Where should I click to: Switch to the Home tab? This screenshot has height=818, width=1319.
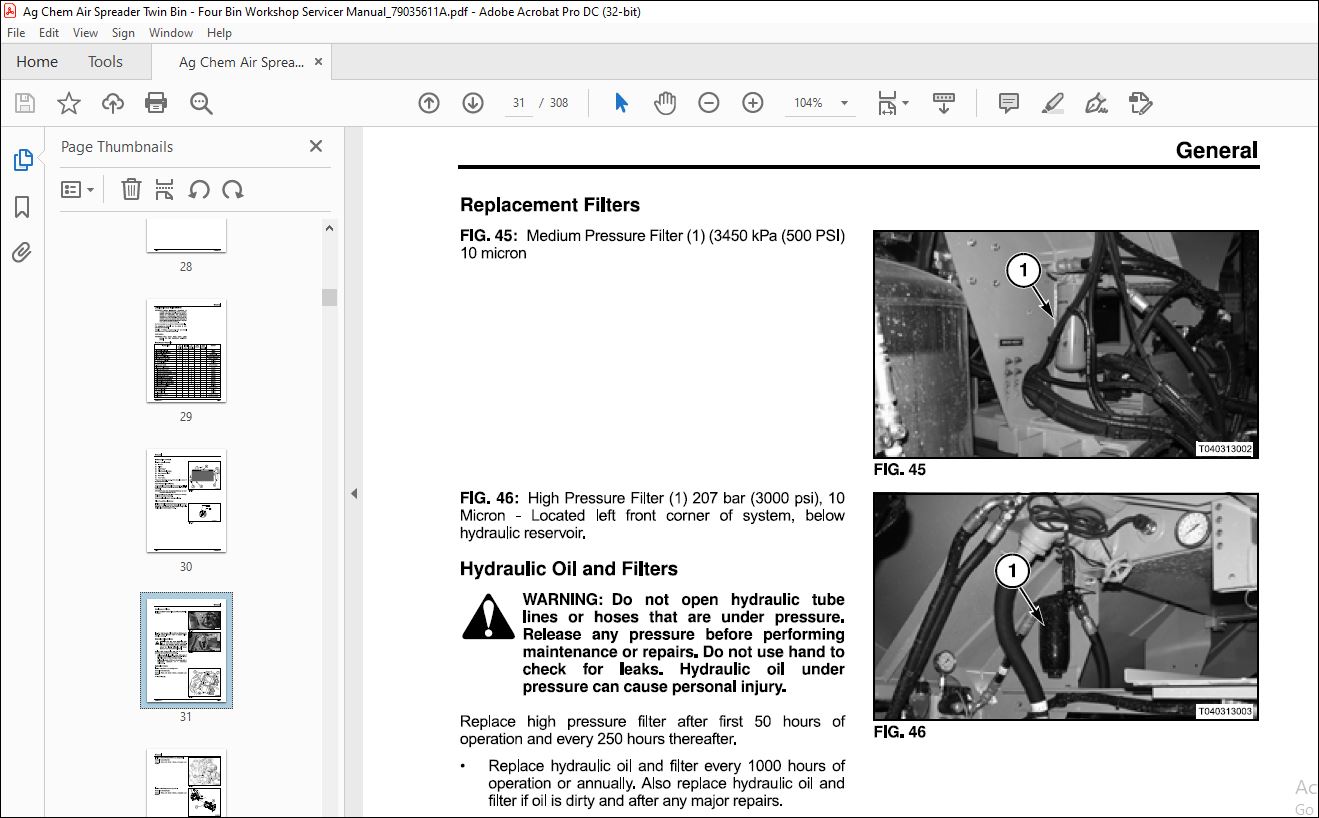(37, 62)
